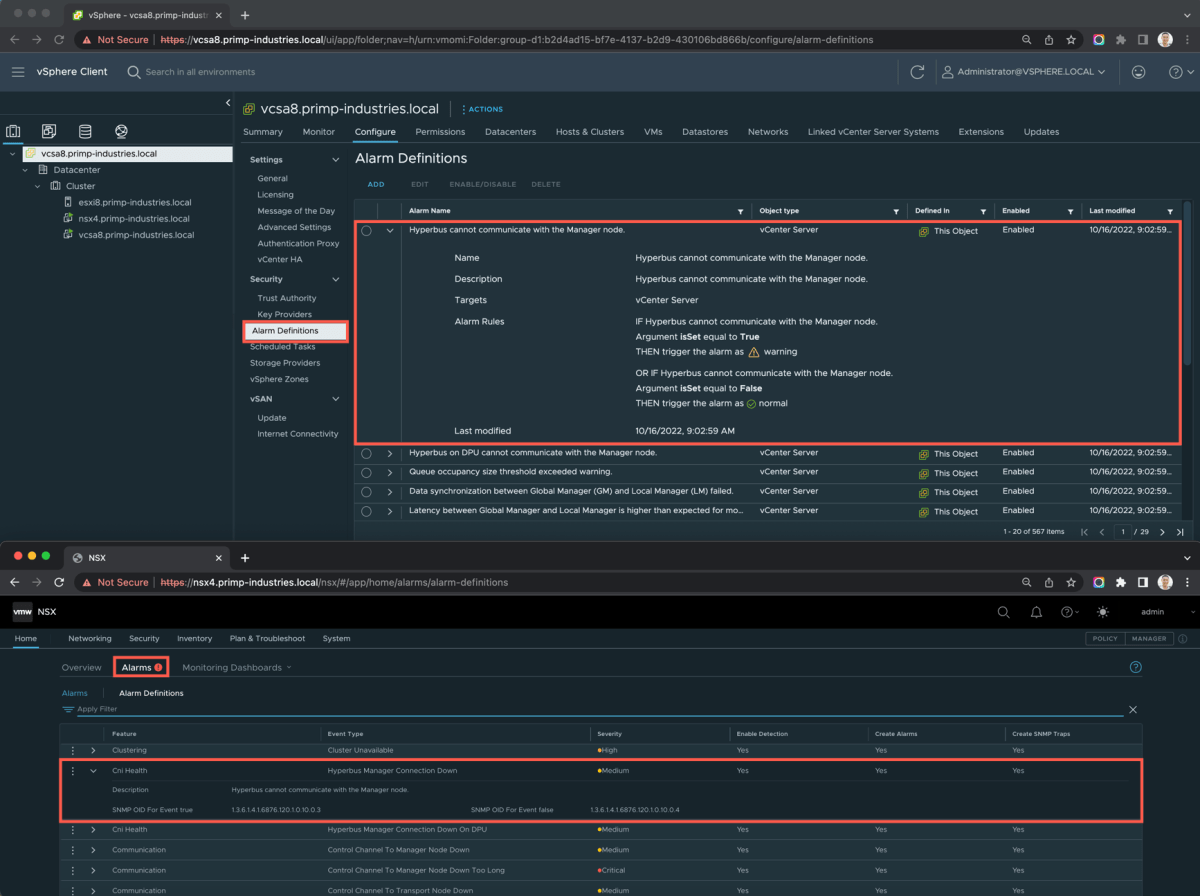Select the Latency between Global Manager alarm radio
Screen dimensions: 1200x896
[366, 511]
